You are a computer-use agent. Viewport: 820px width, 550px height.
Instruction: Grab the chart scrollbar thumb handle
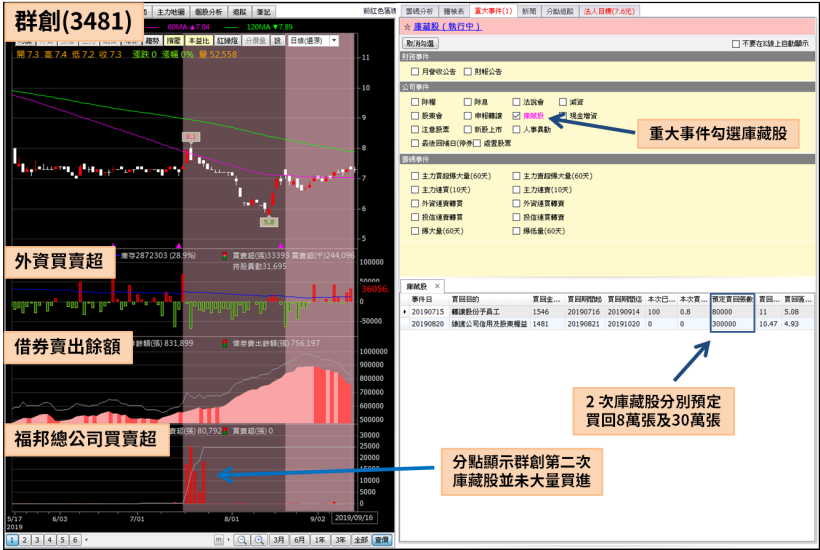coord(219,540)
